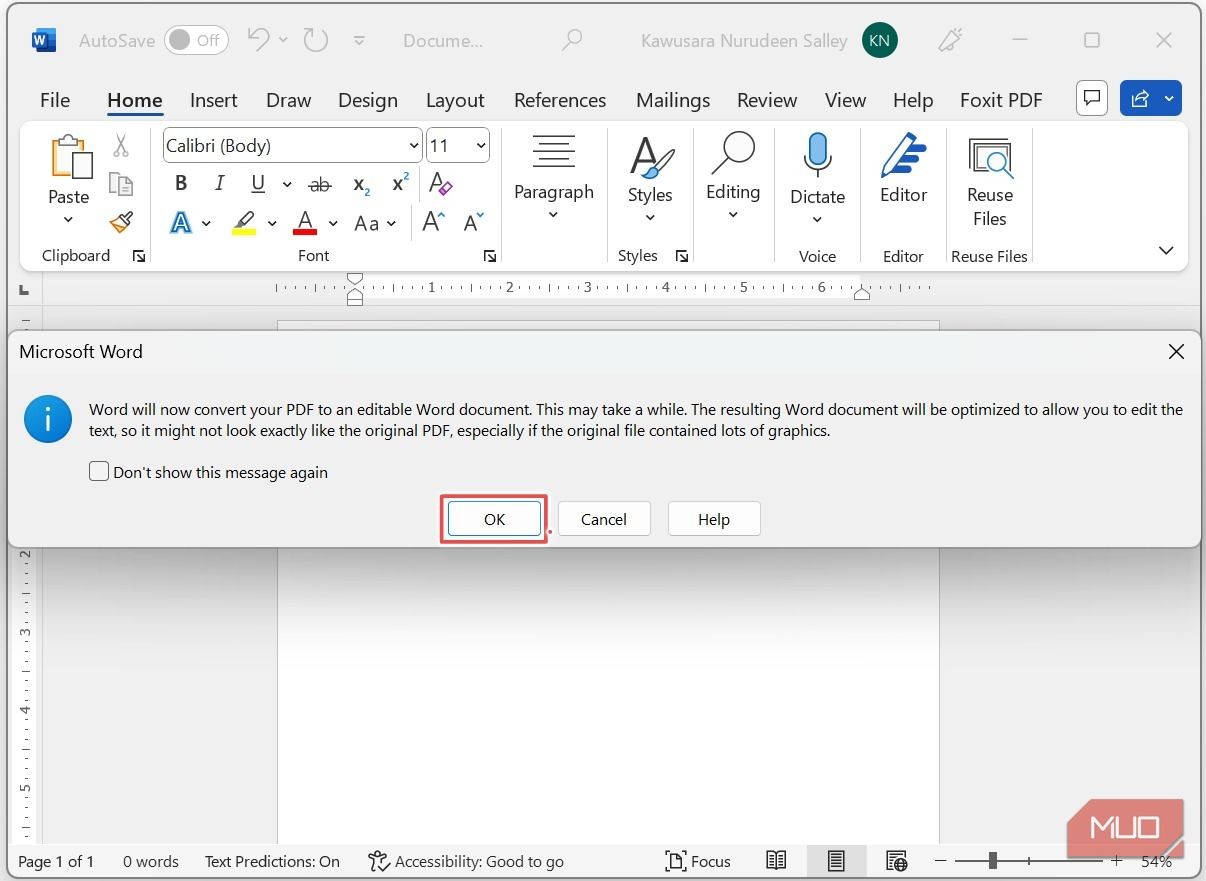Open the Insert tab
The width and height of the screenshot is (1206, 881).
[214, 100]
